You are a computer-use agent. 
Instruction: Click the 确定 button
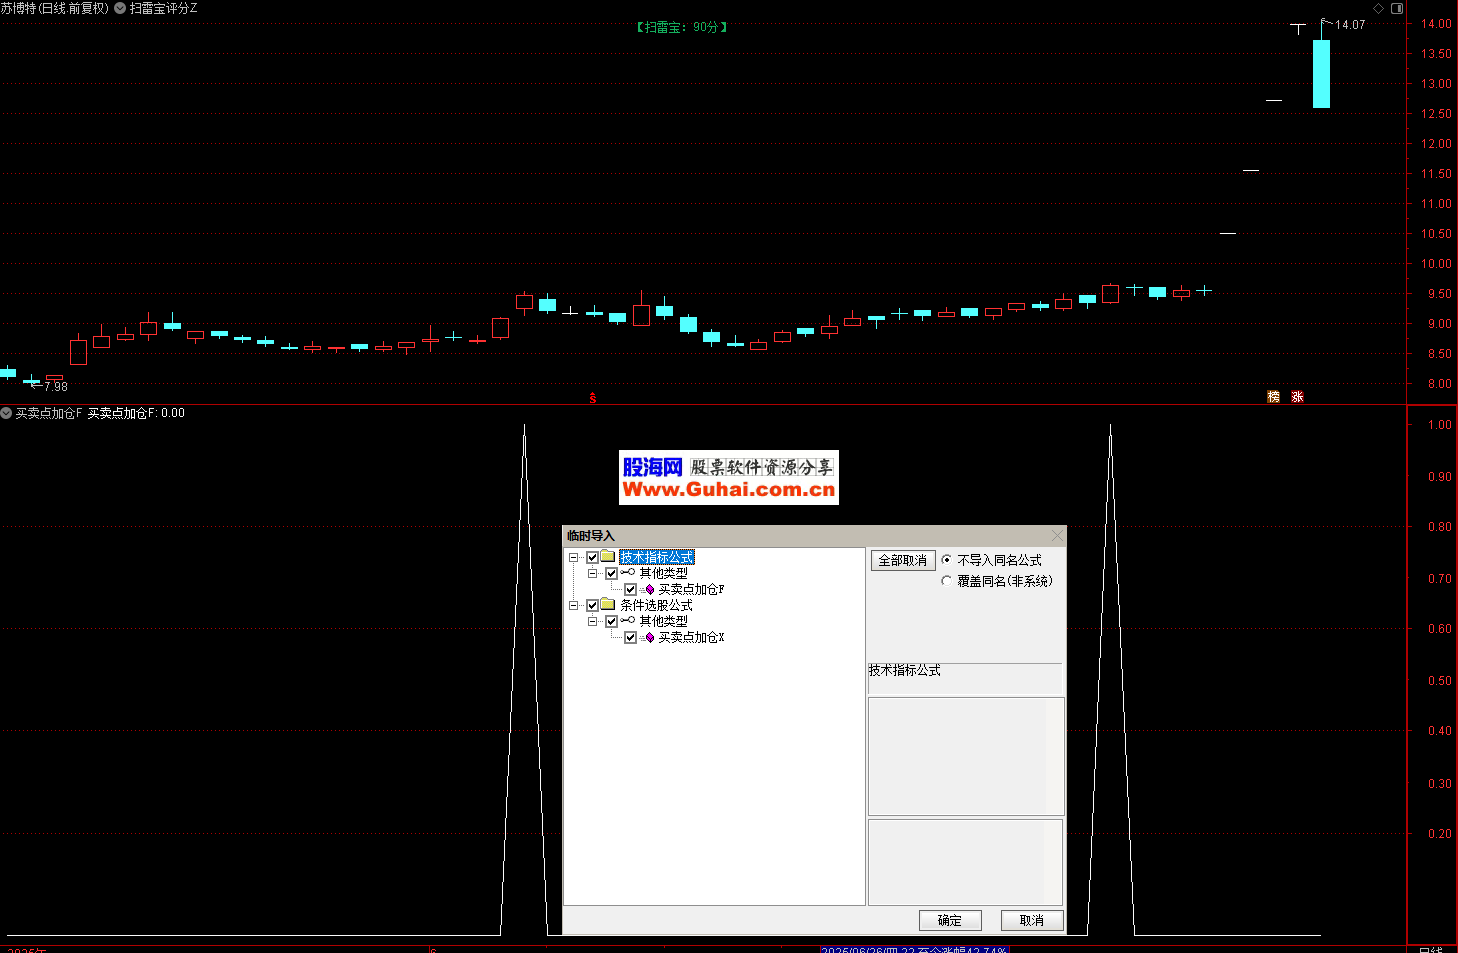[950, 920]
